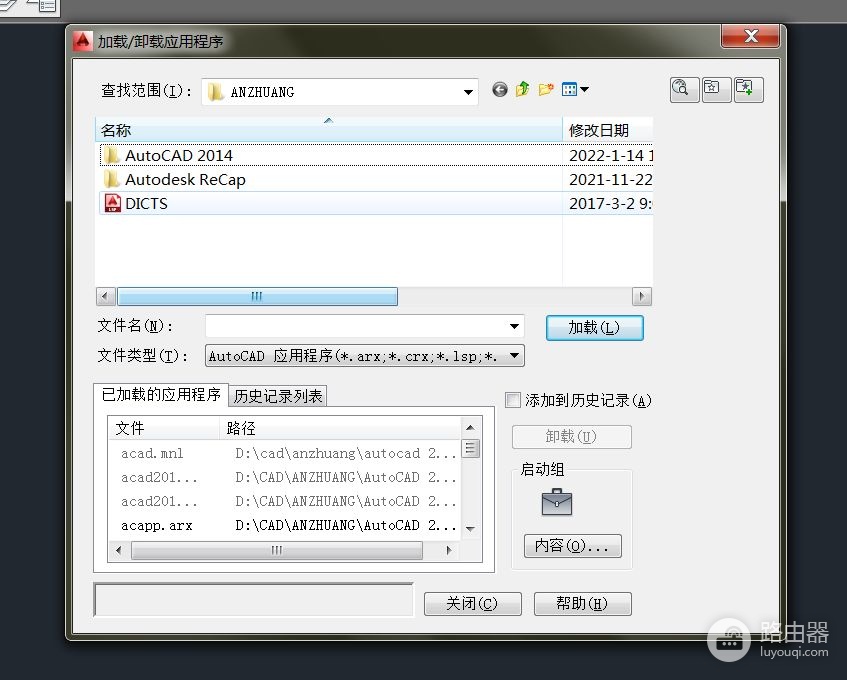Screen dimensions: 847x680
Task: Click loaded apps list scroll up arrow
Action: 470,427
